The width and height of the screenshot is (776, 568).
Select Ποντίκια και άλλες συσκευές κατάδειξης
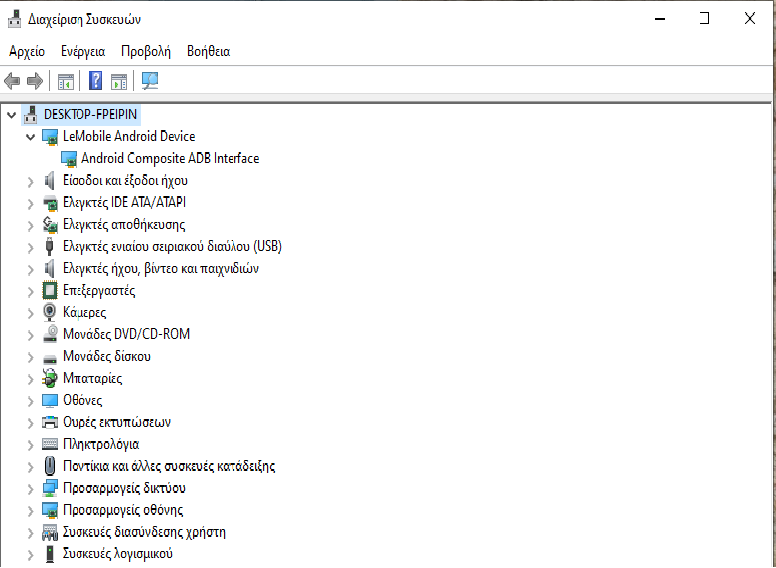pyautogui.click(x=168, y=466)
